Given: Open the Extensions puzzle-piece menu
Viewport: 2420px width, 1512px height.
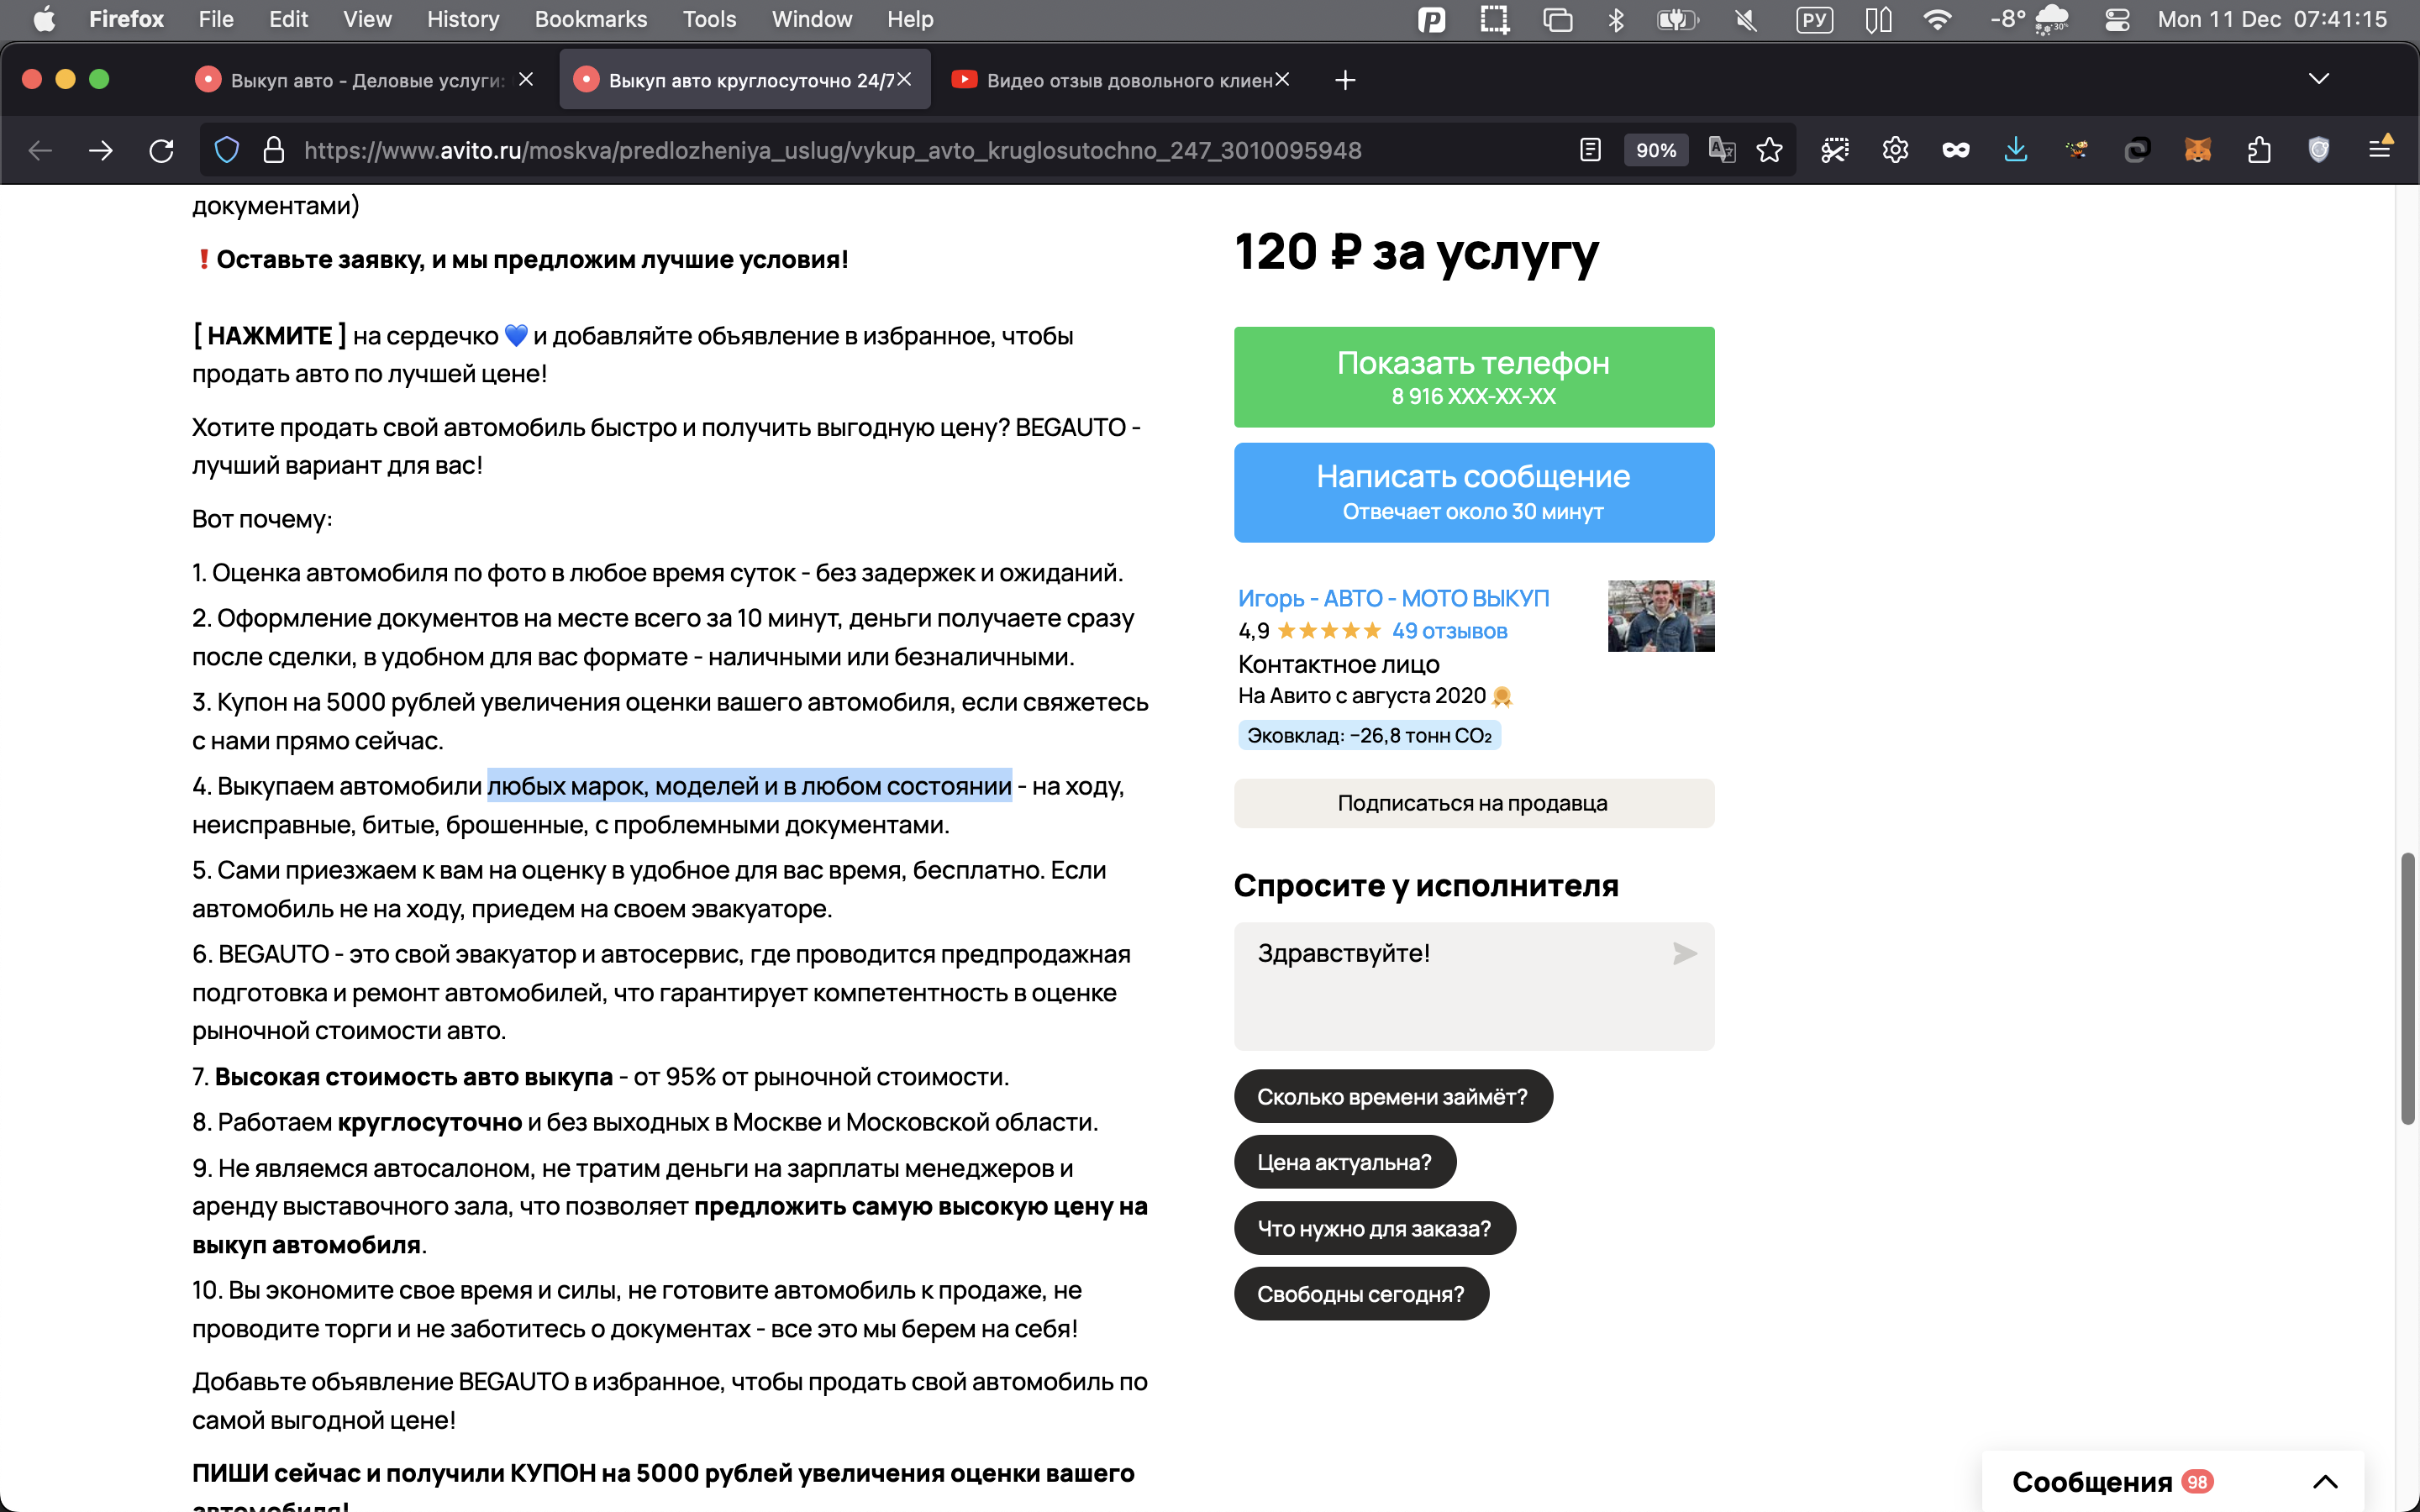Looking at the screenshot, I should (x=2258, y=150).
